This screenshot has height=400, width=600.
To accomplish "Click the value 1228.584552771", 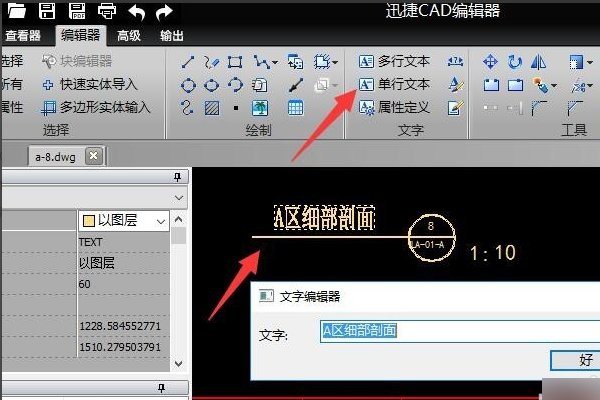I will [x=120, y=326].
